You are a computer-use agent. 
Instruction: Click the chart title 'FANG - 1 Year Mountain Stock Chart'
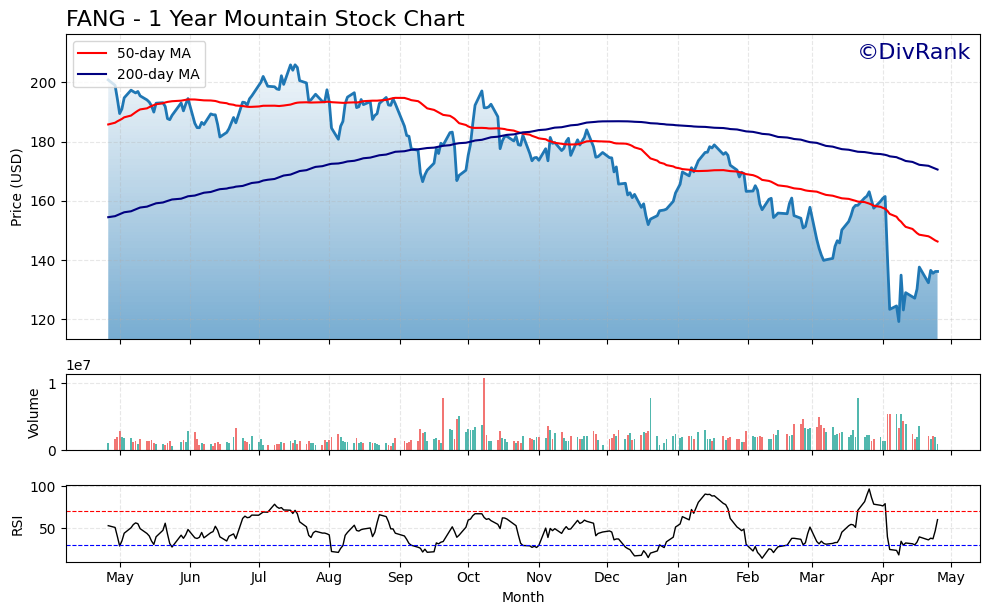[265, 19]
